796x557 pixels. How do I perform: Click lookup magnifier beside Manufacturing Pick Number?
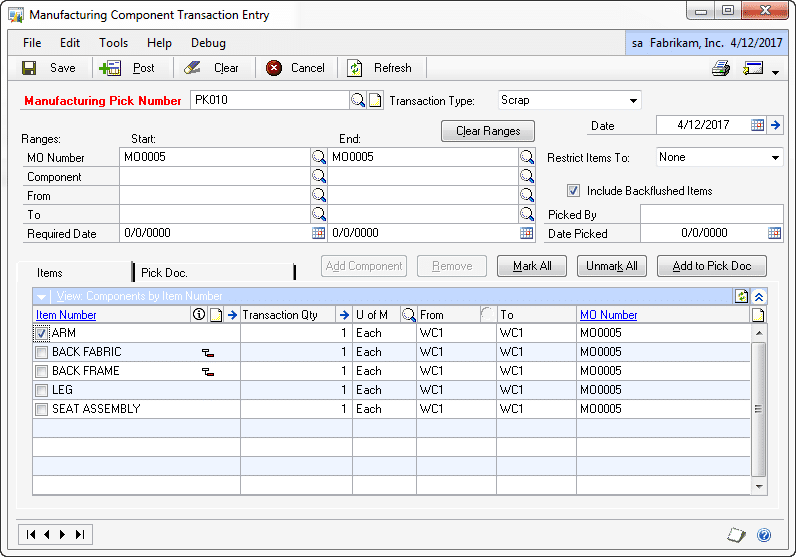click(x=357, y=100)
